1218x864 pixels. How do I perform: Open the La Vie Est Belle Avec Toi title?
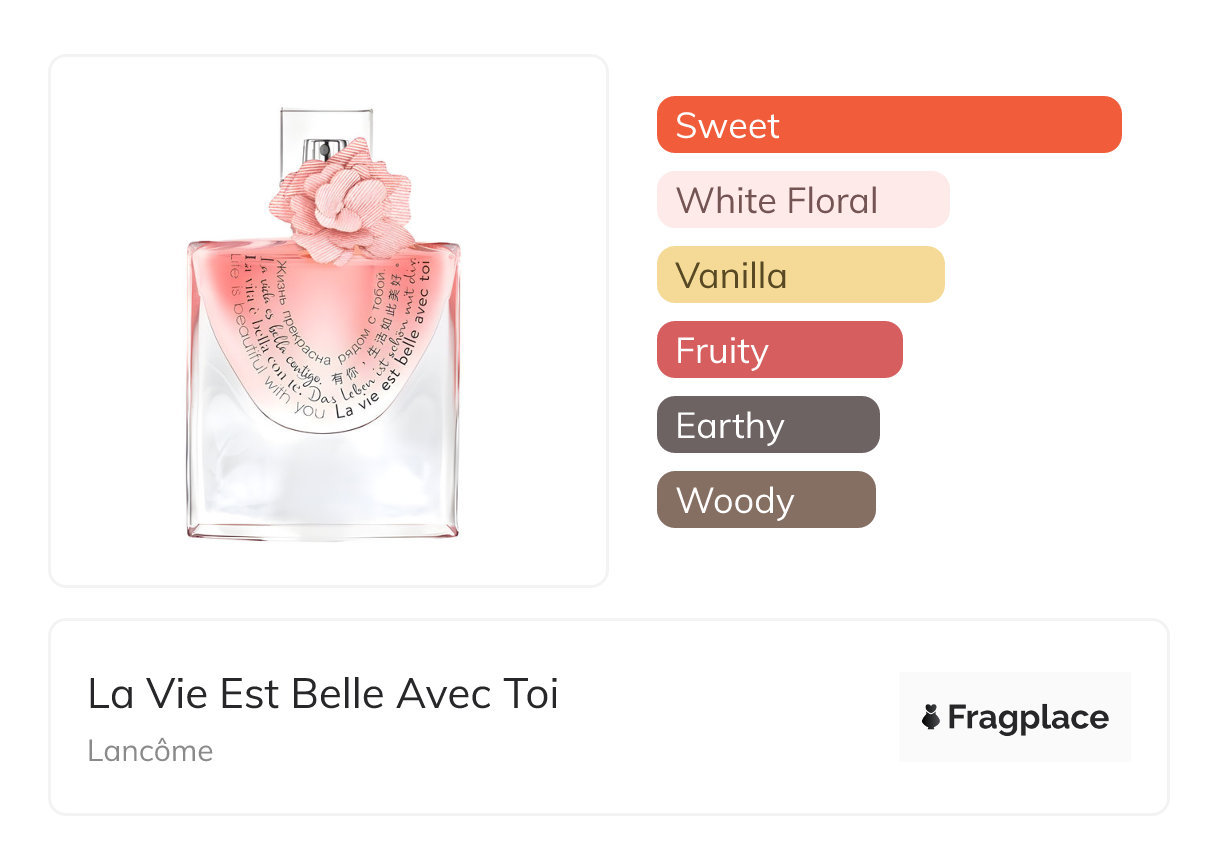coord(323,694)
